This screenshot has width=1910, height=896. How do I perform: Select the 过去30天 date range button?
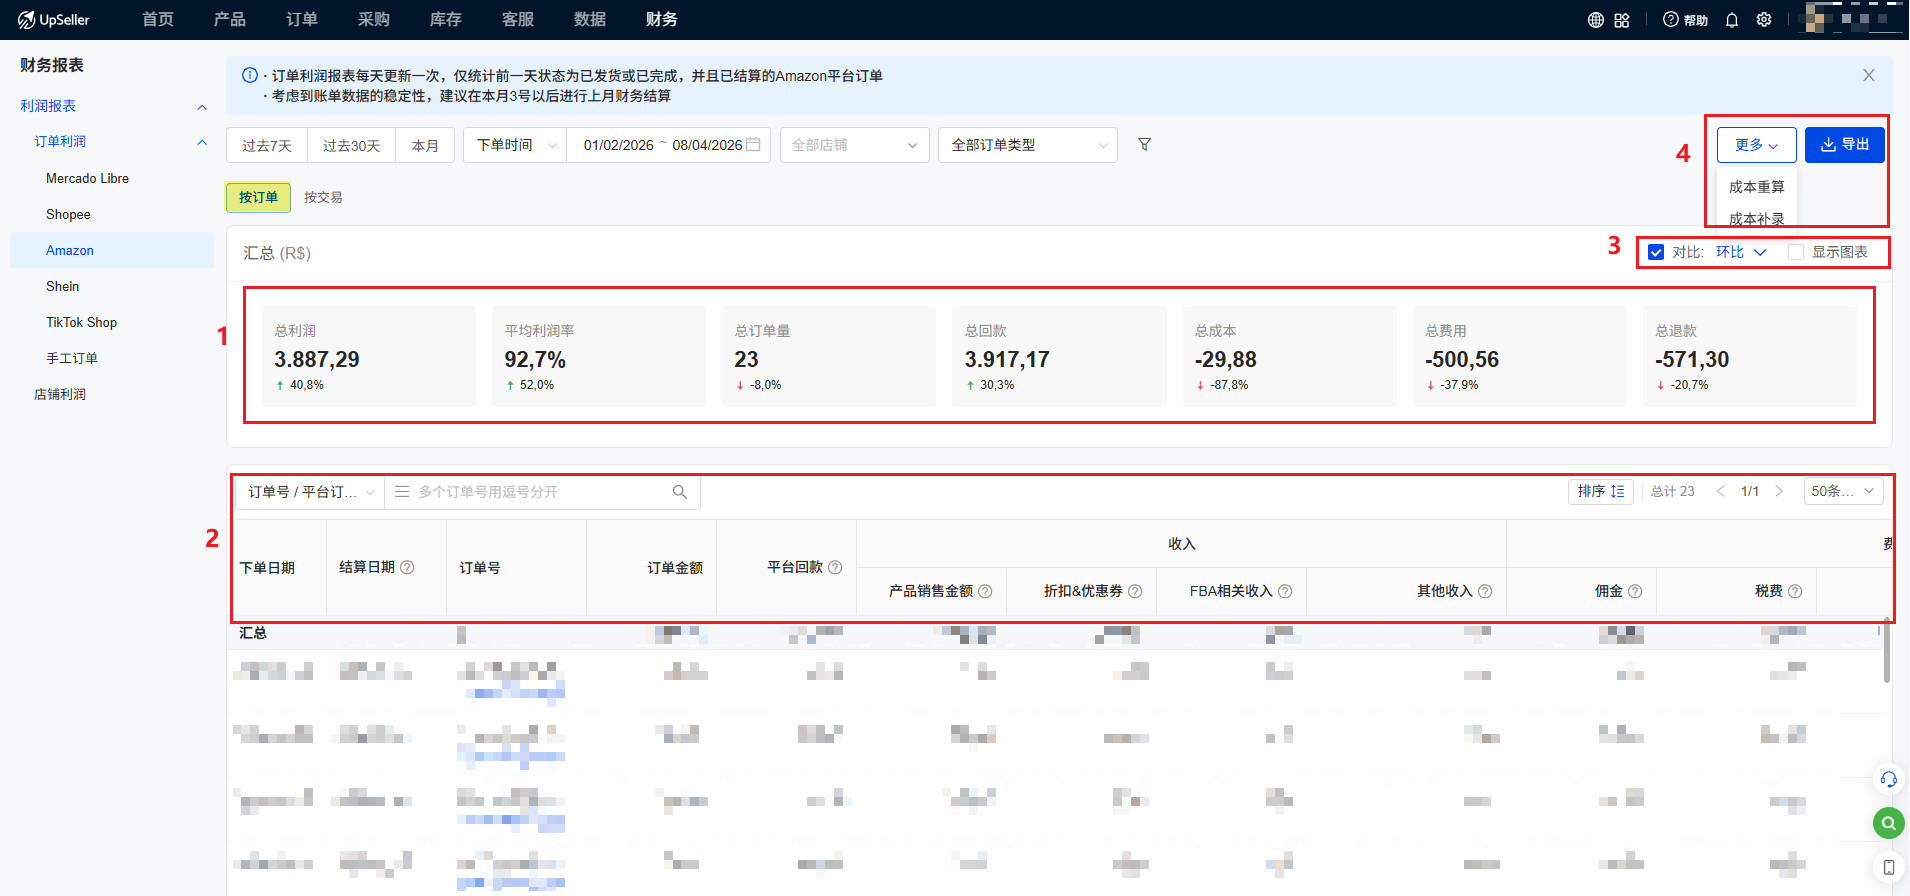coord(351,145)
